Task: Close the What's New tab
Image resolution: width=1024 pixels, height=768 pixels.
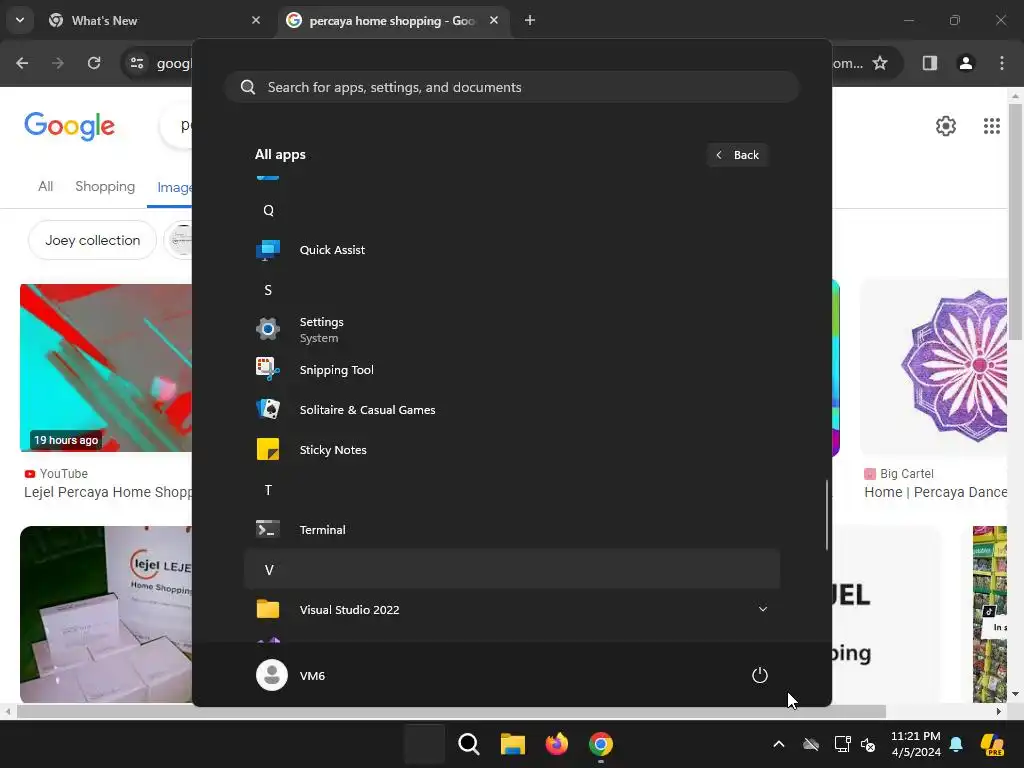Action: click(x=256, y=20)
